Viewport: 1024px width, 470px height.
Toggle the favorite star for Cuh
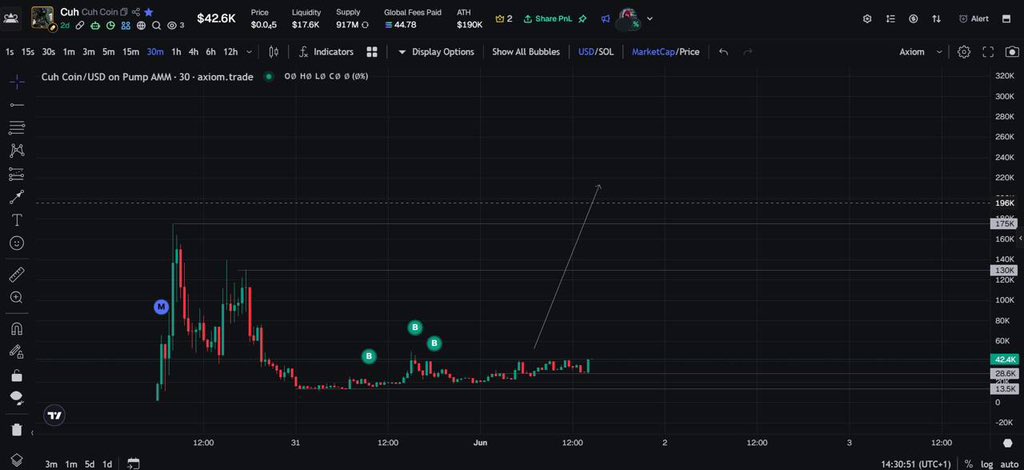149,12
